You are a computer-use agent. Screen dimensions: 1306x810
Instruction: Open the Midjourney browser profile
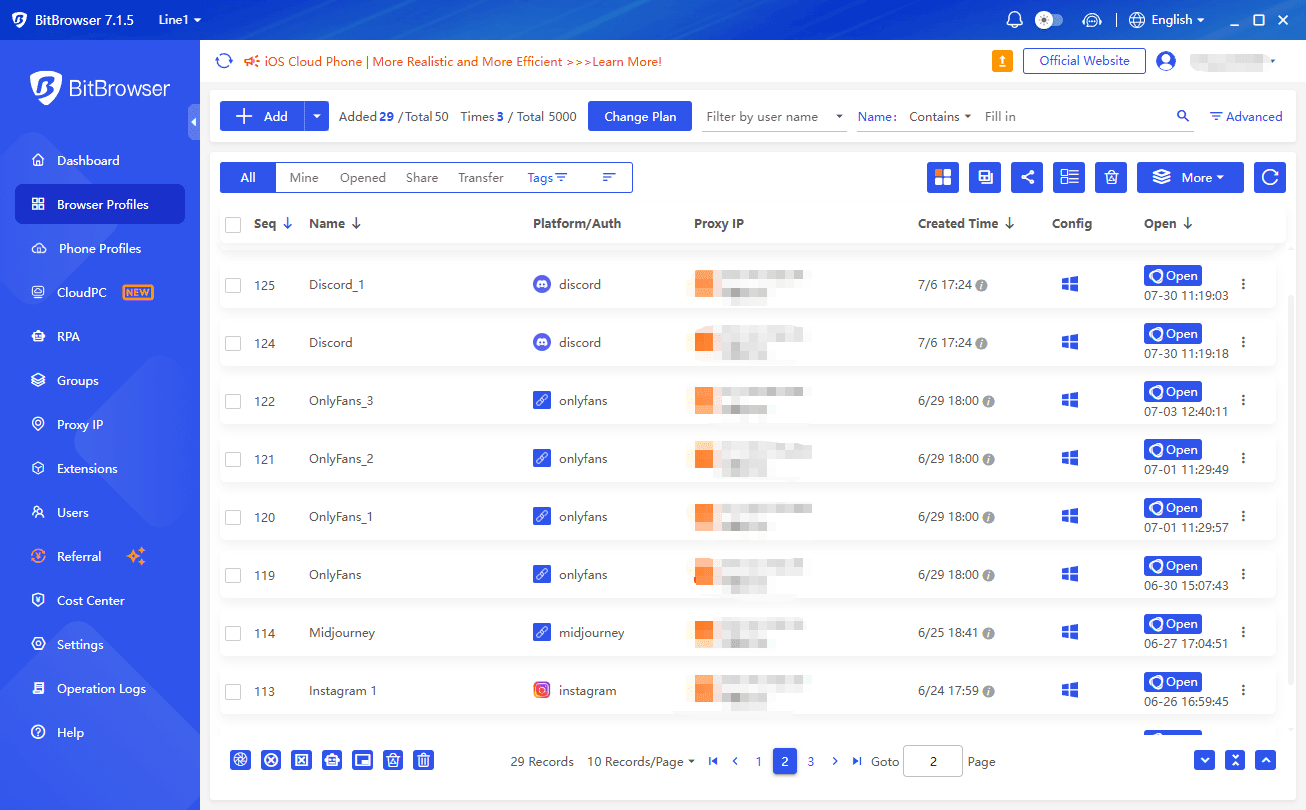1173,624
